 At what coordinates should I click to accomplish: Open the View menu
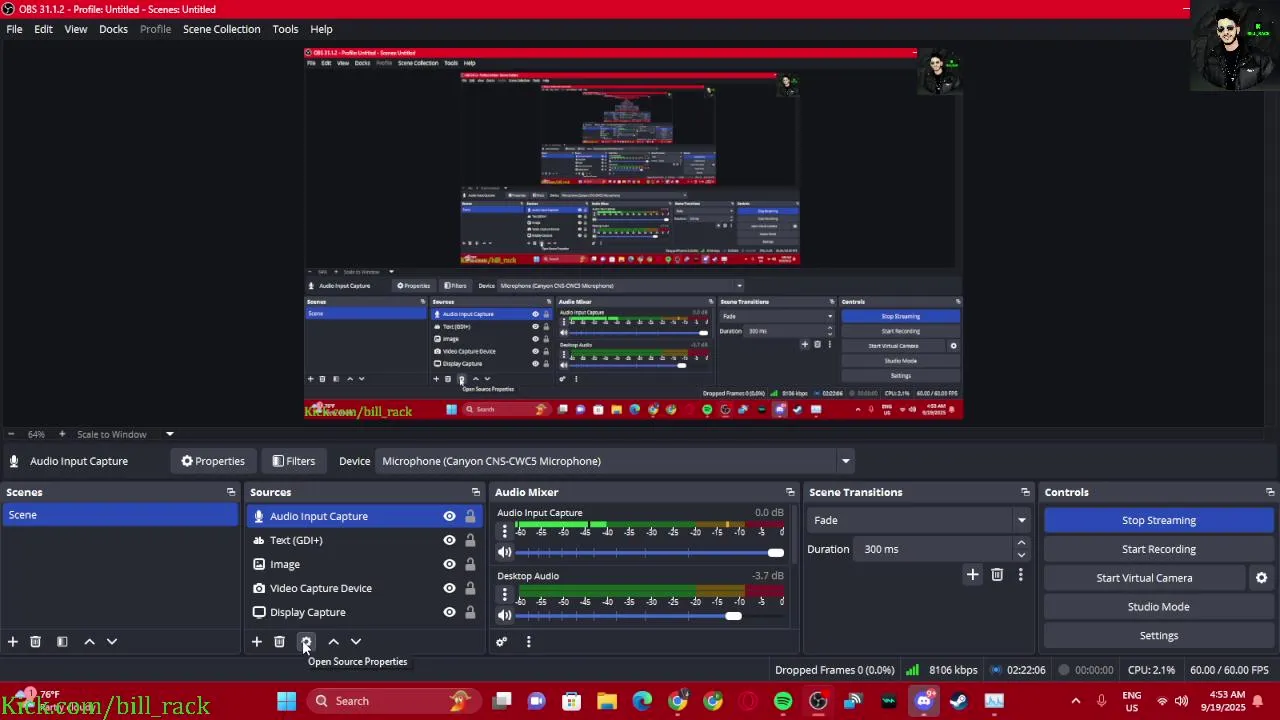click(76, 29)
